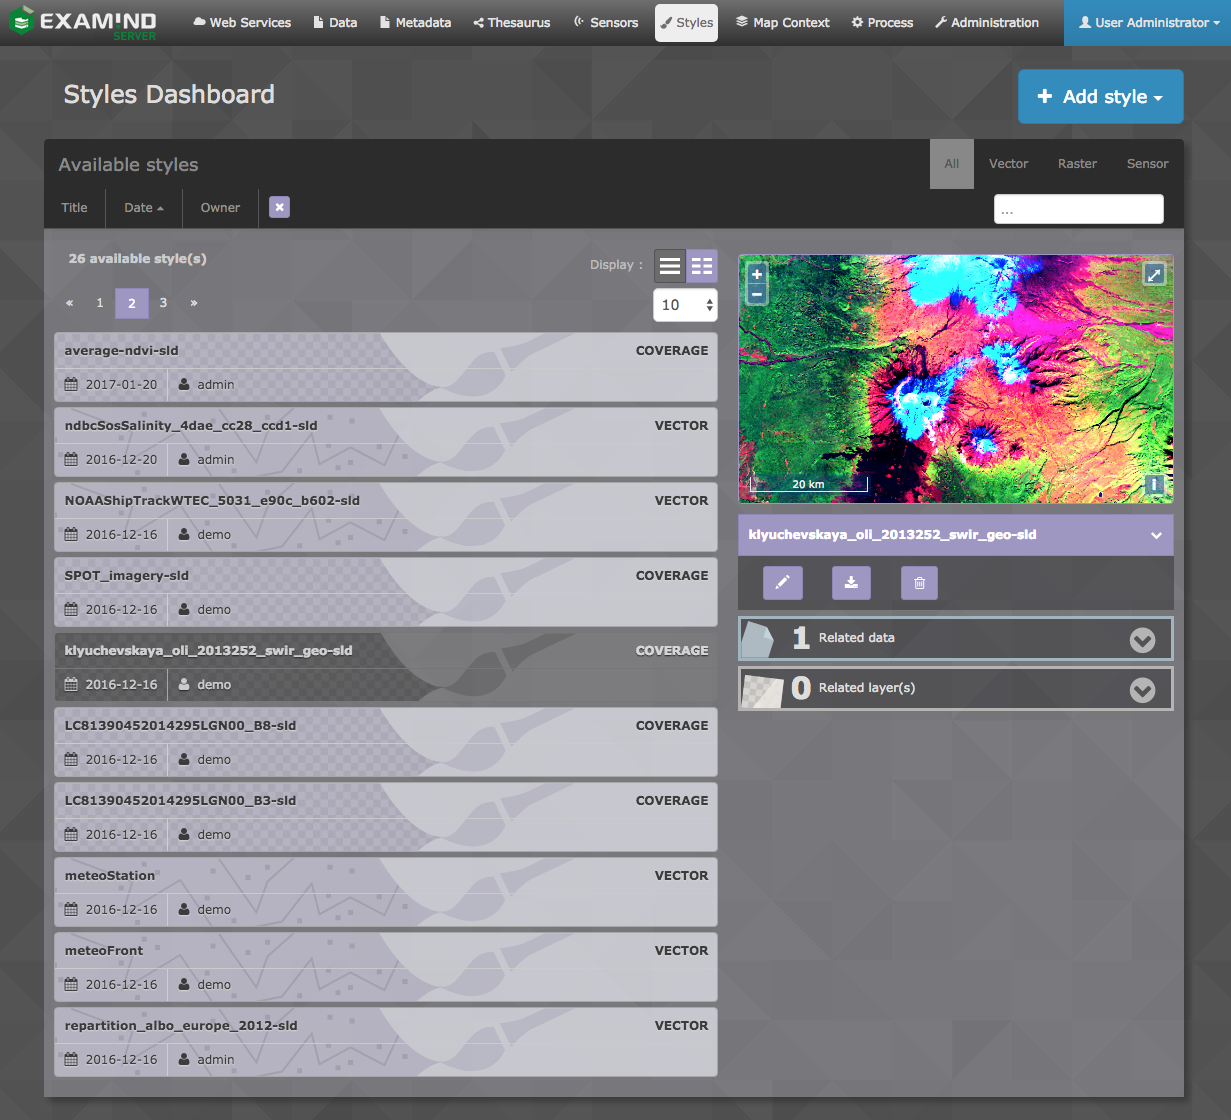Filter styles by Raster tab
Screen dimensions: 1231x1120
[x=1077, y=164]
